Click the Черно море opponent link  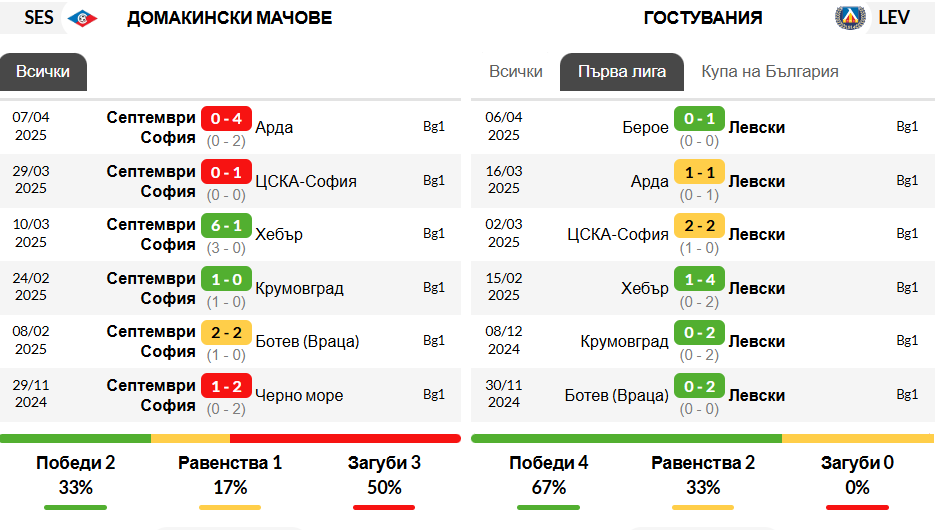tap(299, 395)
